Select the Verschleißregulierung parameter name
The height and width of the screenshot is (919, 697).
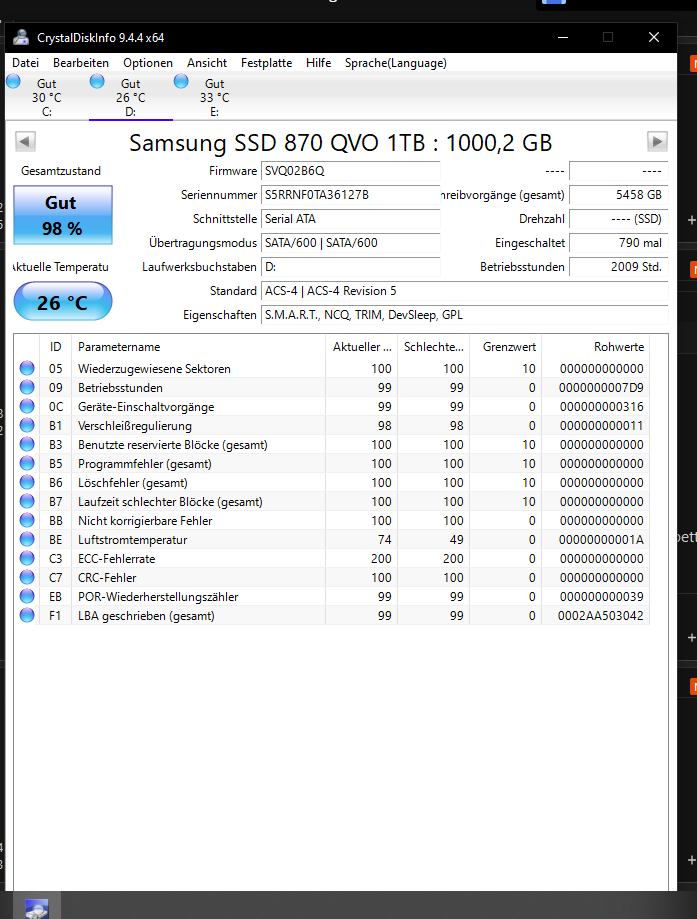(135, 426)
